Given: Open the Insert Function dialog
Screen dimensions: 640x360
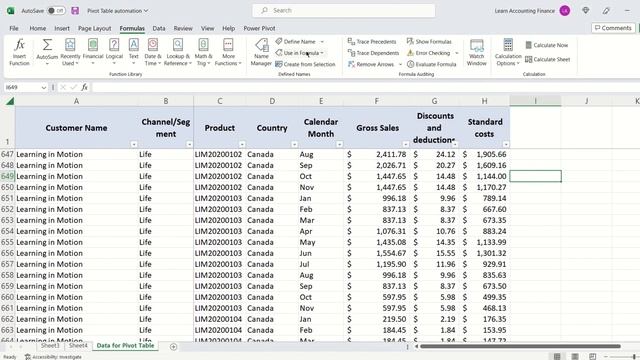Looking at the screenshot, I should click(19, 51).
